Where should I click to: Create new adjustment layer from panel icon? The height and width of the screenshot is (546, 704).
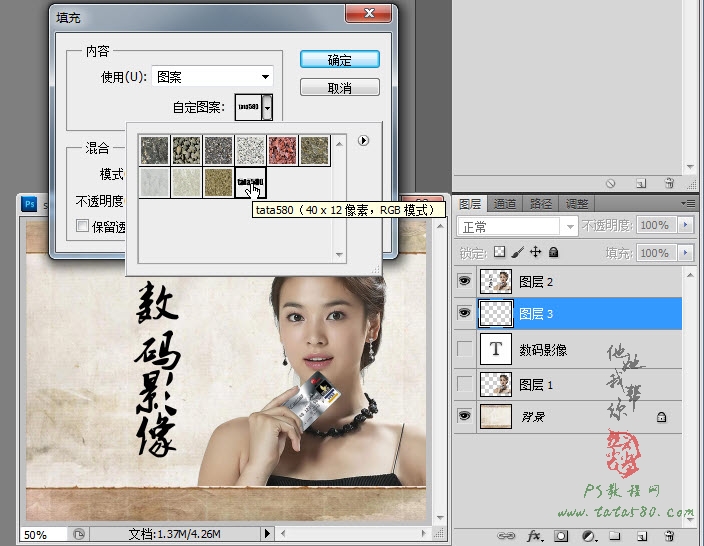click(x=589, y=536)
